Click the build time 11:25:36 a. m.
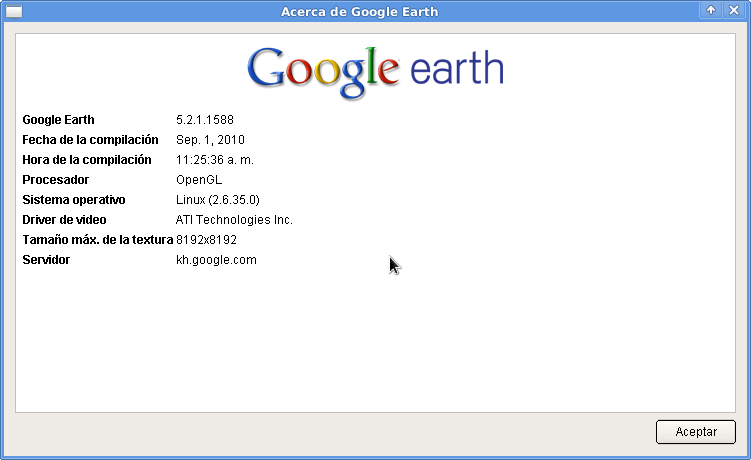 tap(218, 160)
